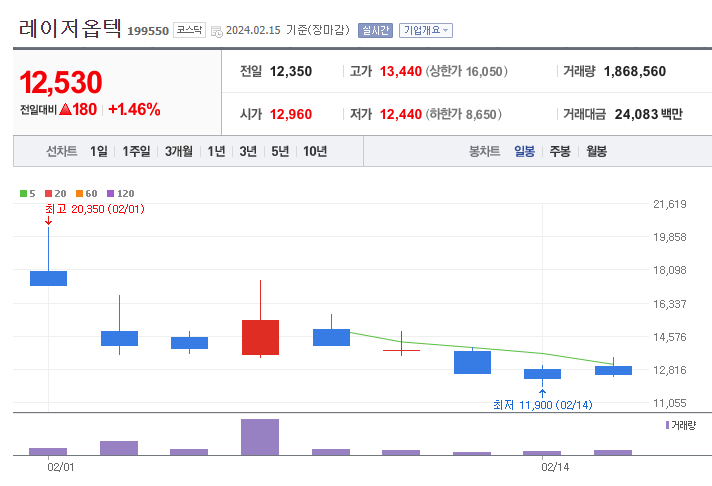The width and height of the screenshot is (712, 486).
Task: Click the stock code 199550
Action: coord(148,31)
